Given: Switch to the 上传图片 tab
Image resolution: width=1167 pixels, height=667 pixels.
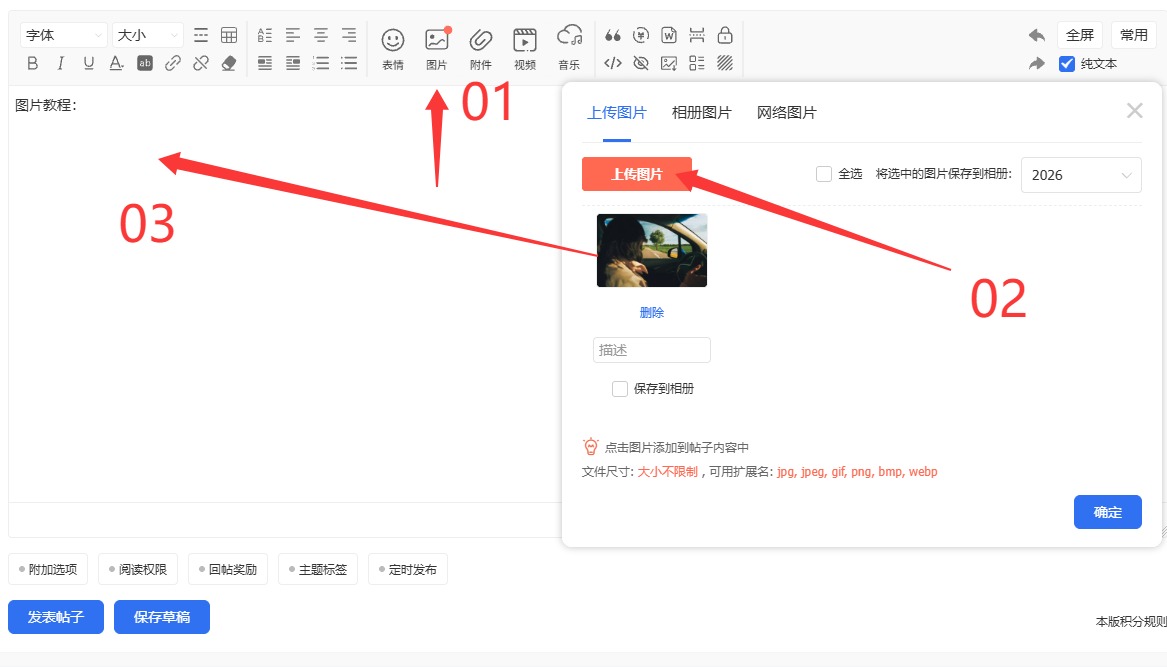Looking at the screenshot, I should point(617,112).
